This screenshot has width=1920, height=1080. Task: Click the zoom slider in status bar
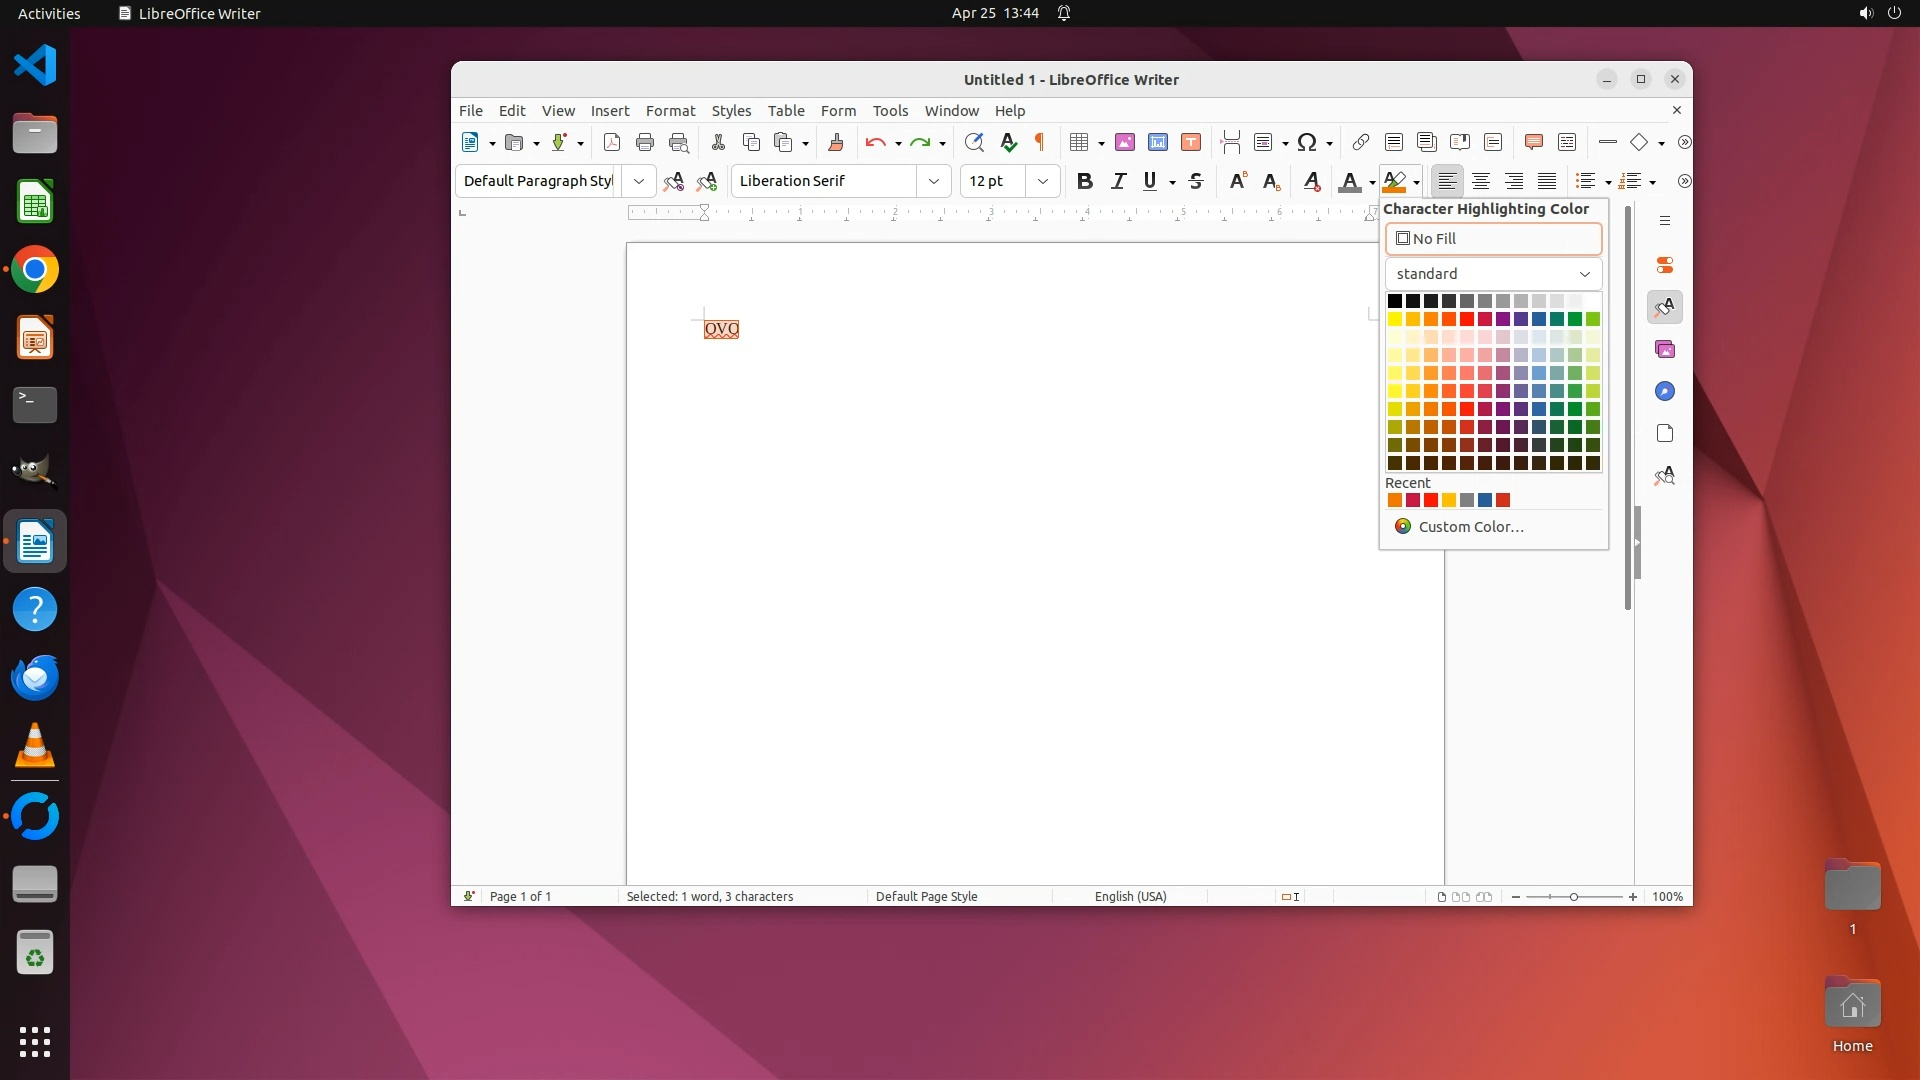tap(1573, 897)
